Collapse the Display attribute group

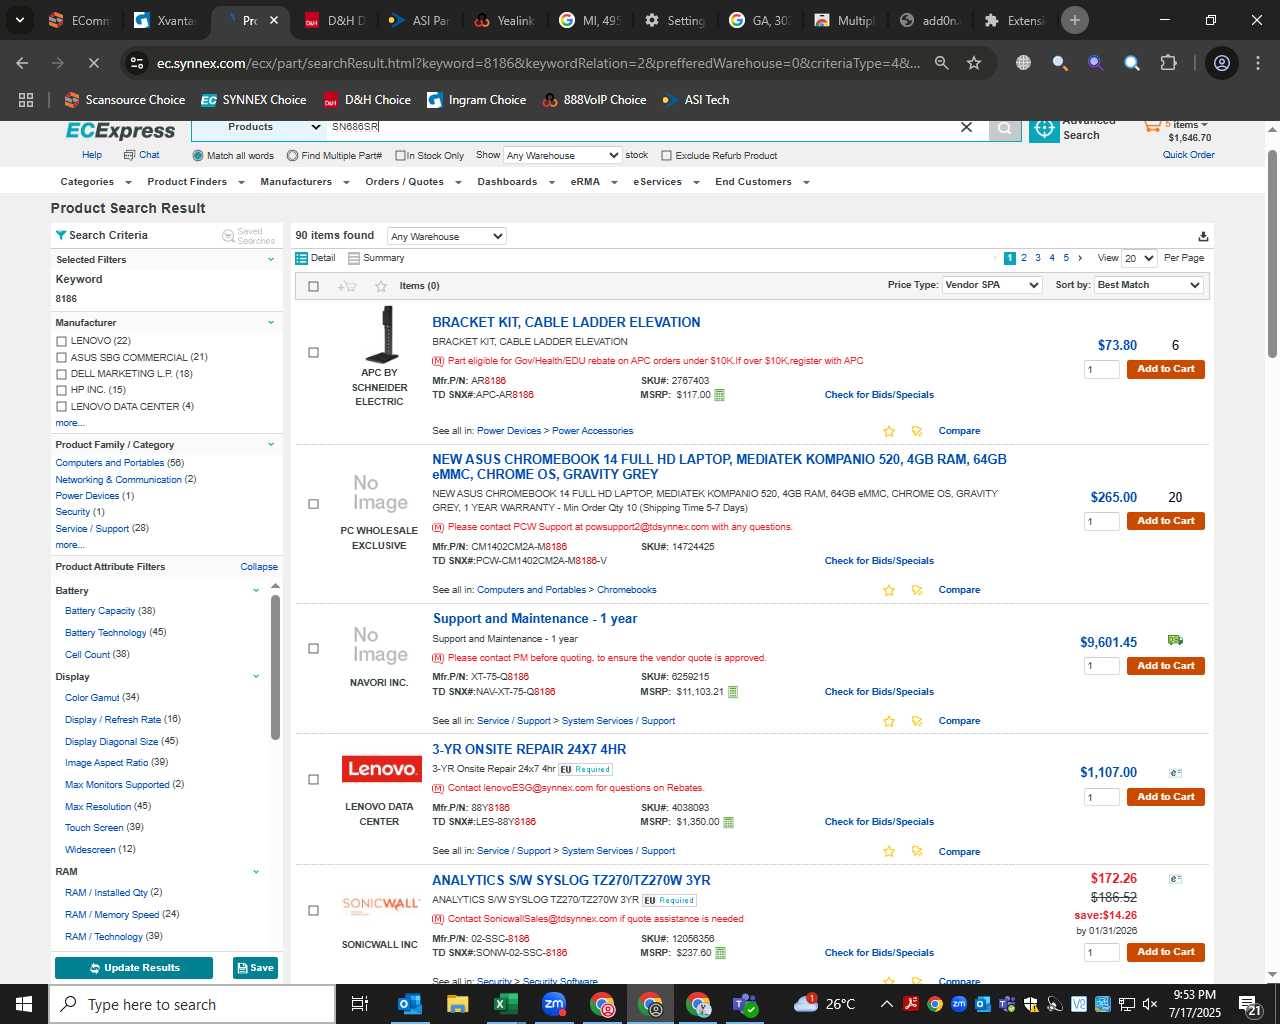(x=256, y=677)
